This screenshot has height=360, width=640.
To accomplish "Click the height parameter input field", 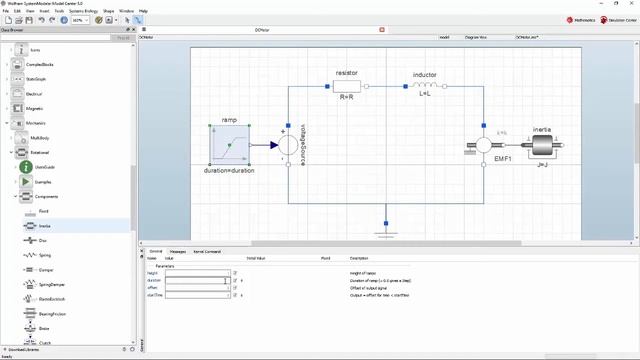I will click(x=198, y=273).
